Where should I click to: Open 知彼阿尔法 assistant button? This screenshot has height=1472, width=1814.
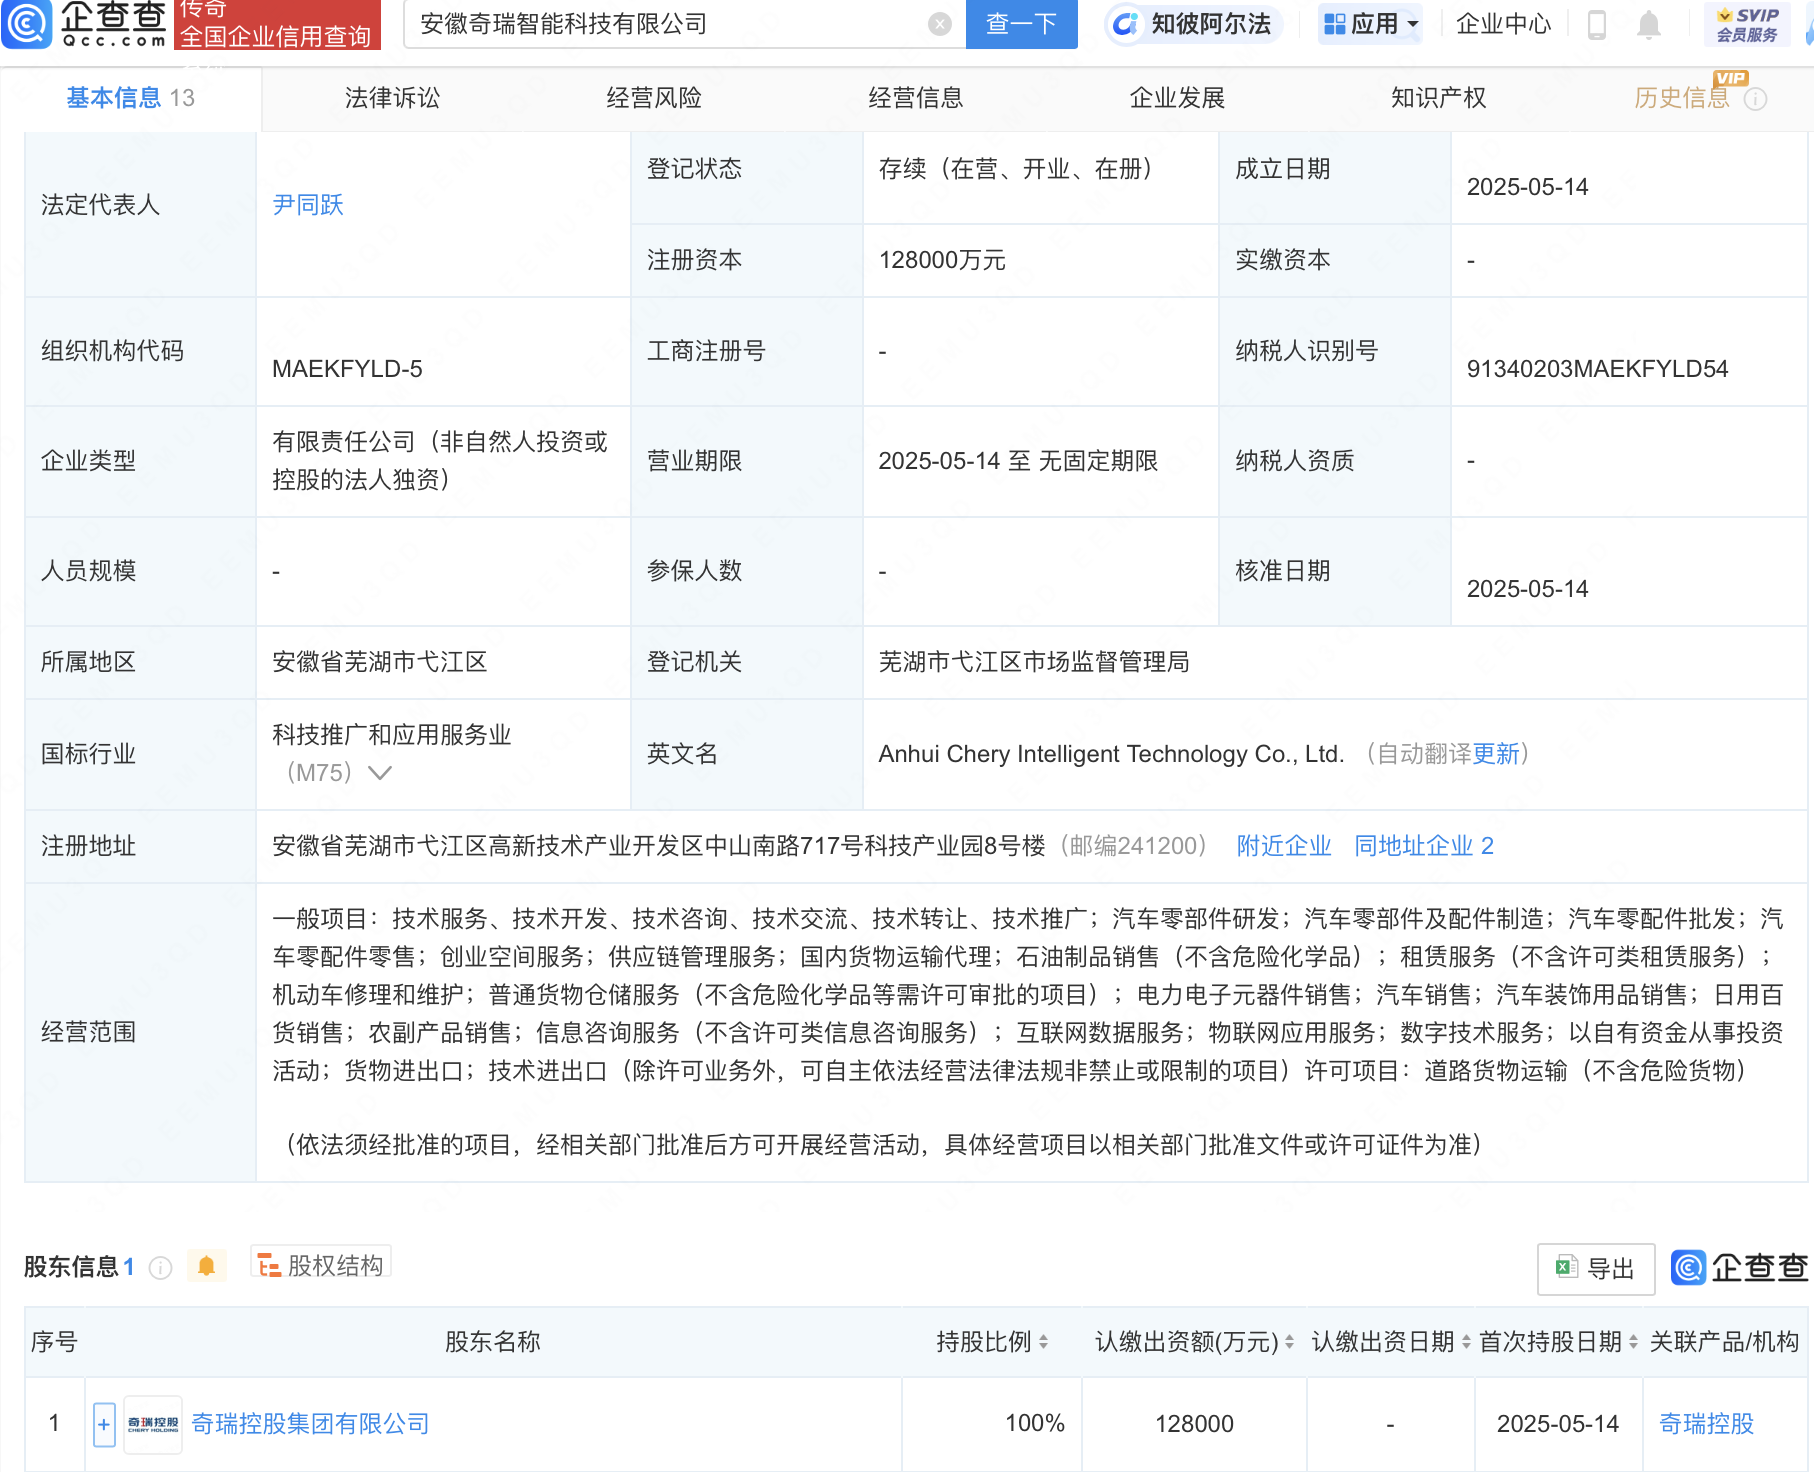(x=1194, y=24)
